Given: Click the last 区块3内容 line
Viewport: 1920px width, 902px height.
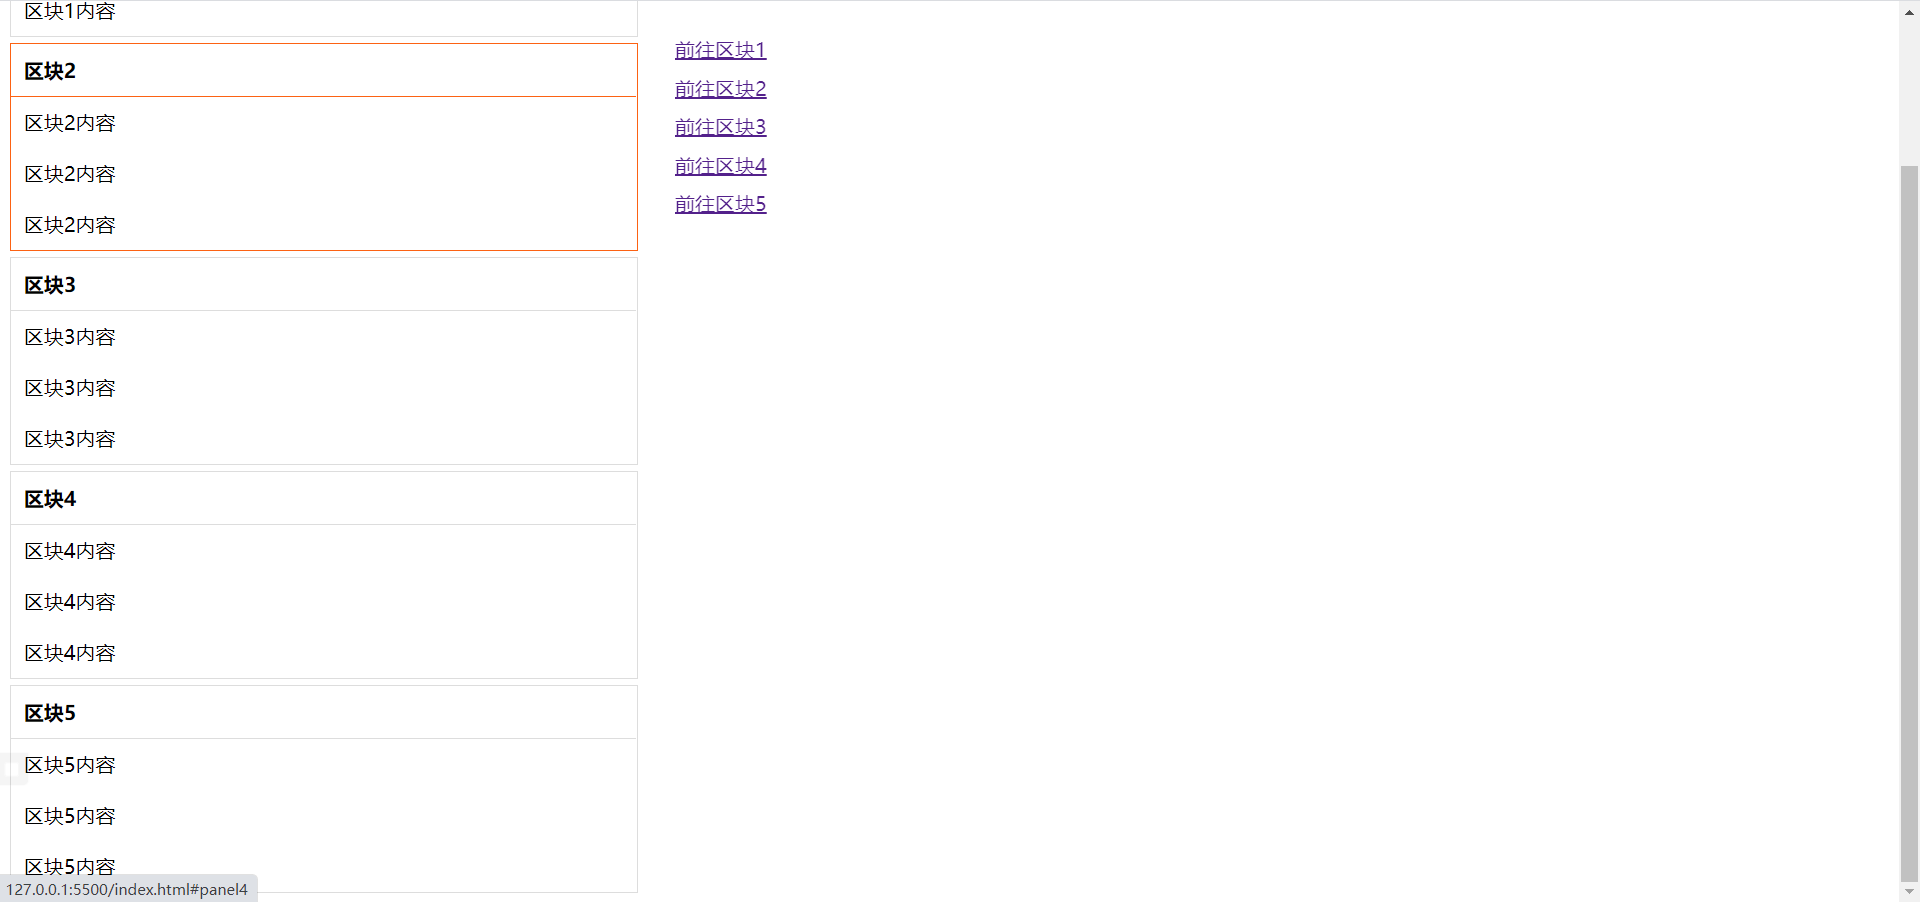Looking at the screenshot, I should pyautogui.click(x=70, y=439).
